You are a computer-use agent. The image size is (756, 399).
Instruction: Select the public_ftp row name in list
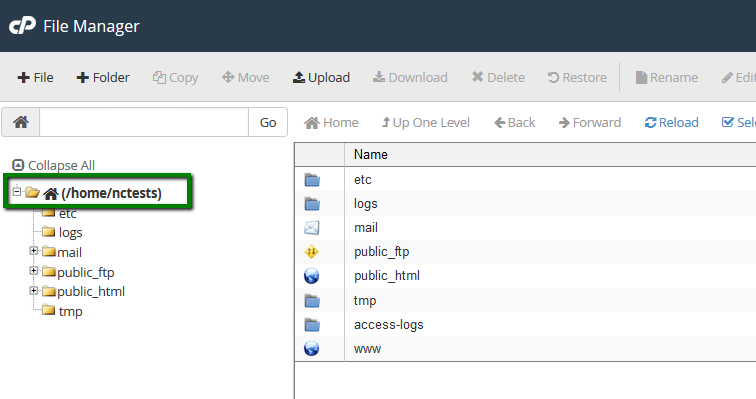(x=381, y=252)
